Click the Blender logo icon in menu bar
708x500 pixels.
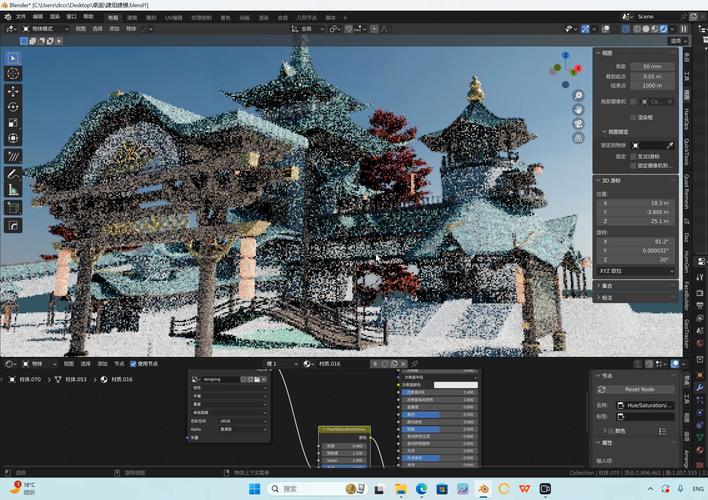(8, 17)
